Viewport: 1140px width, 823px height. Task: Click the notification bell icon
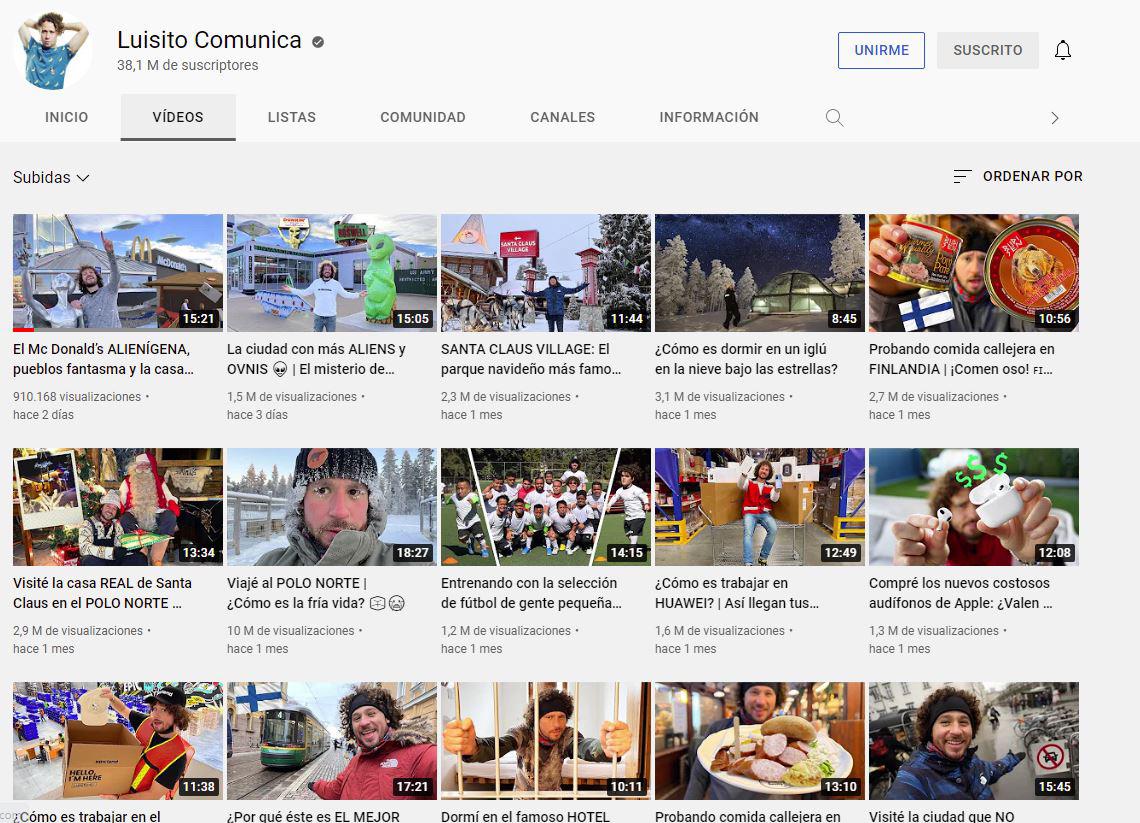click(x=1063, y=50)
